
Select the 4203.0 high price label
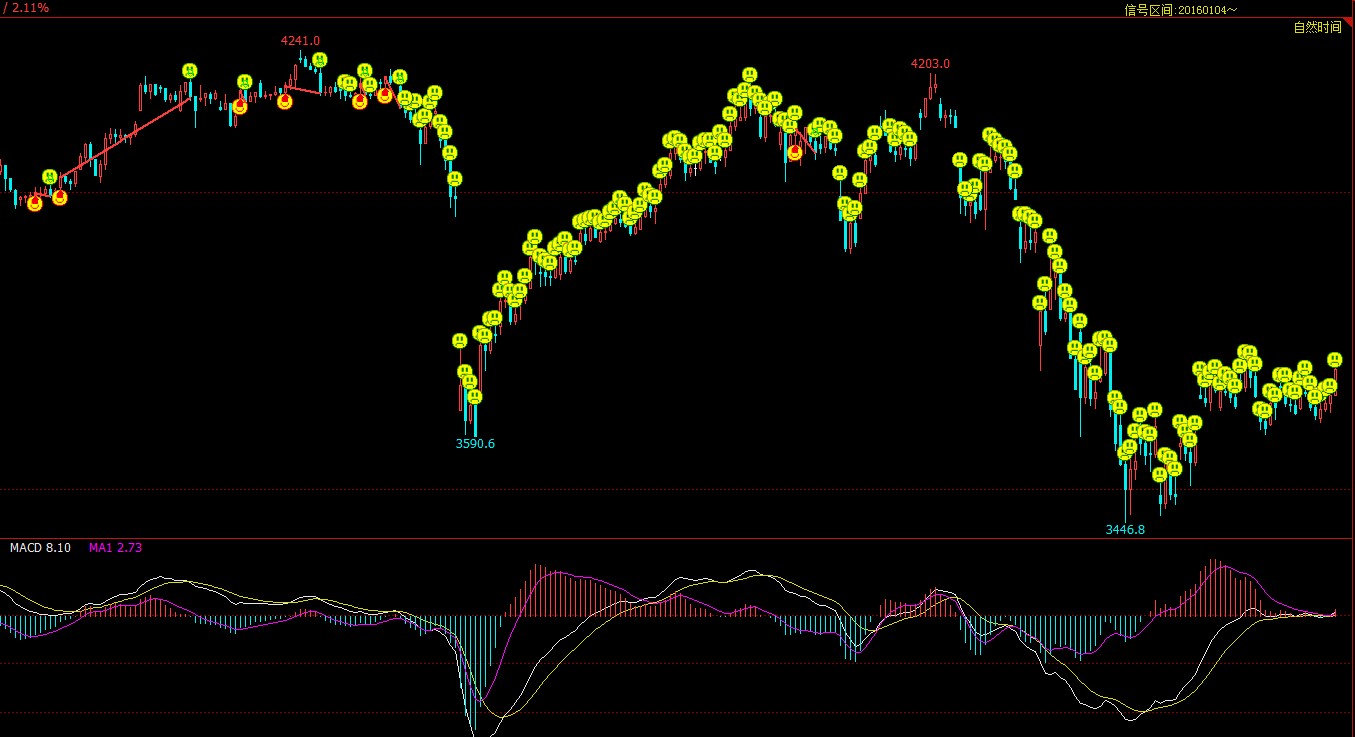(930, 64)
